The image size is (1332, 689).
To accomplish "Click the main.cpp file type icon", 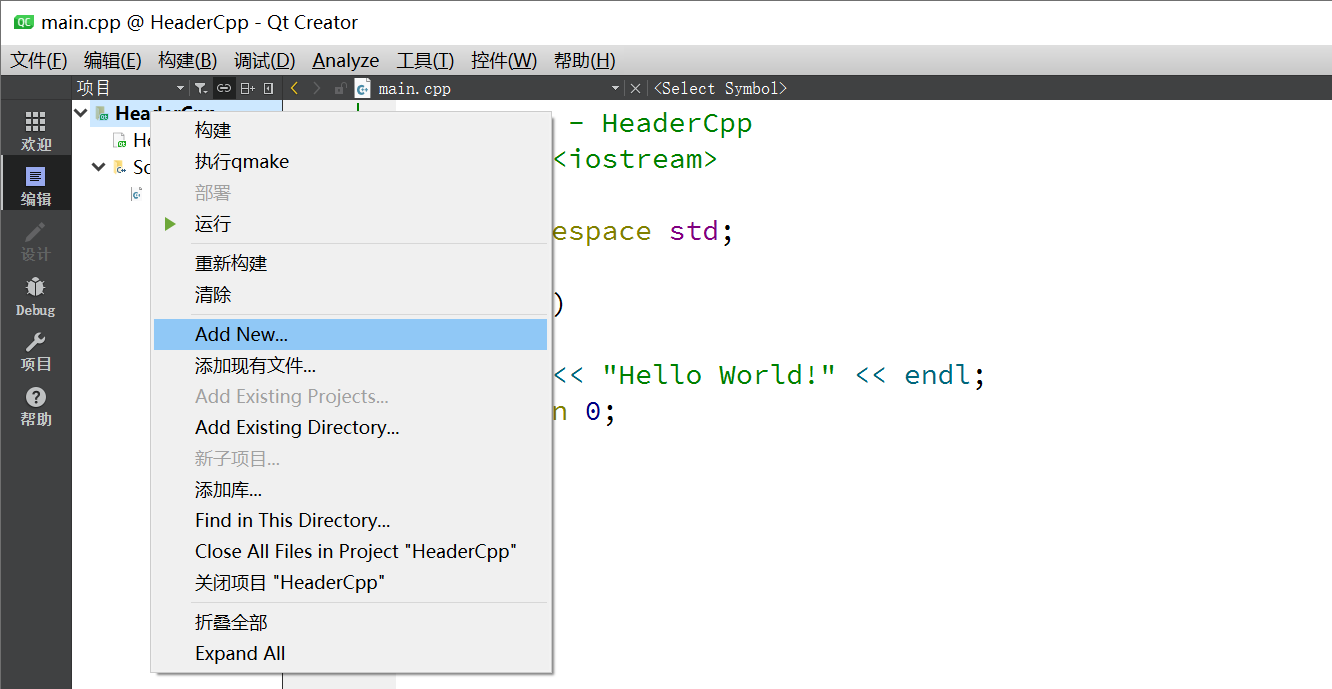I will [363, 88].
